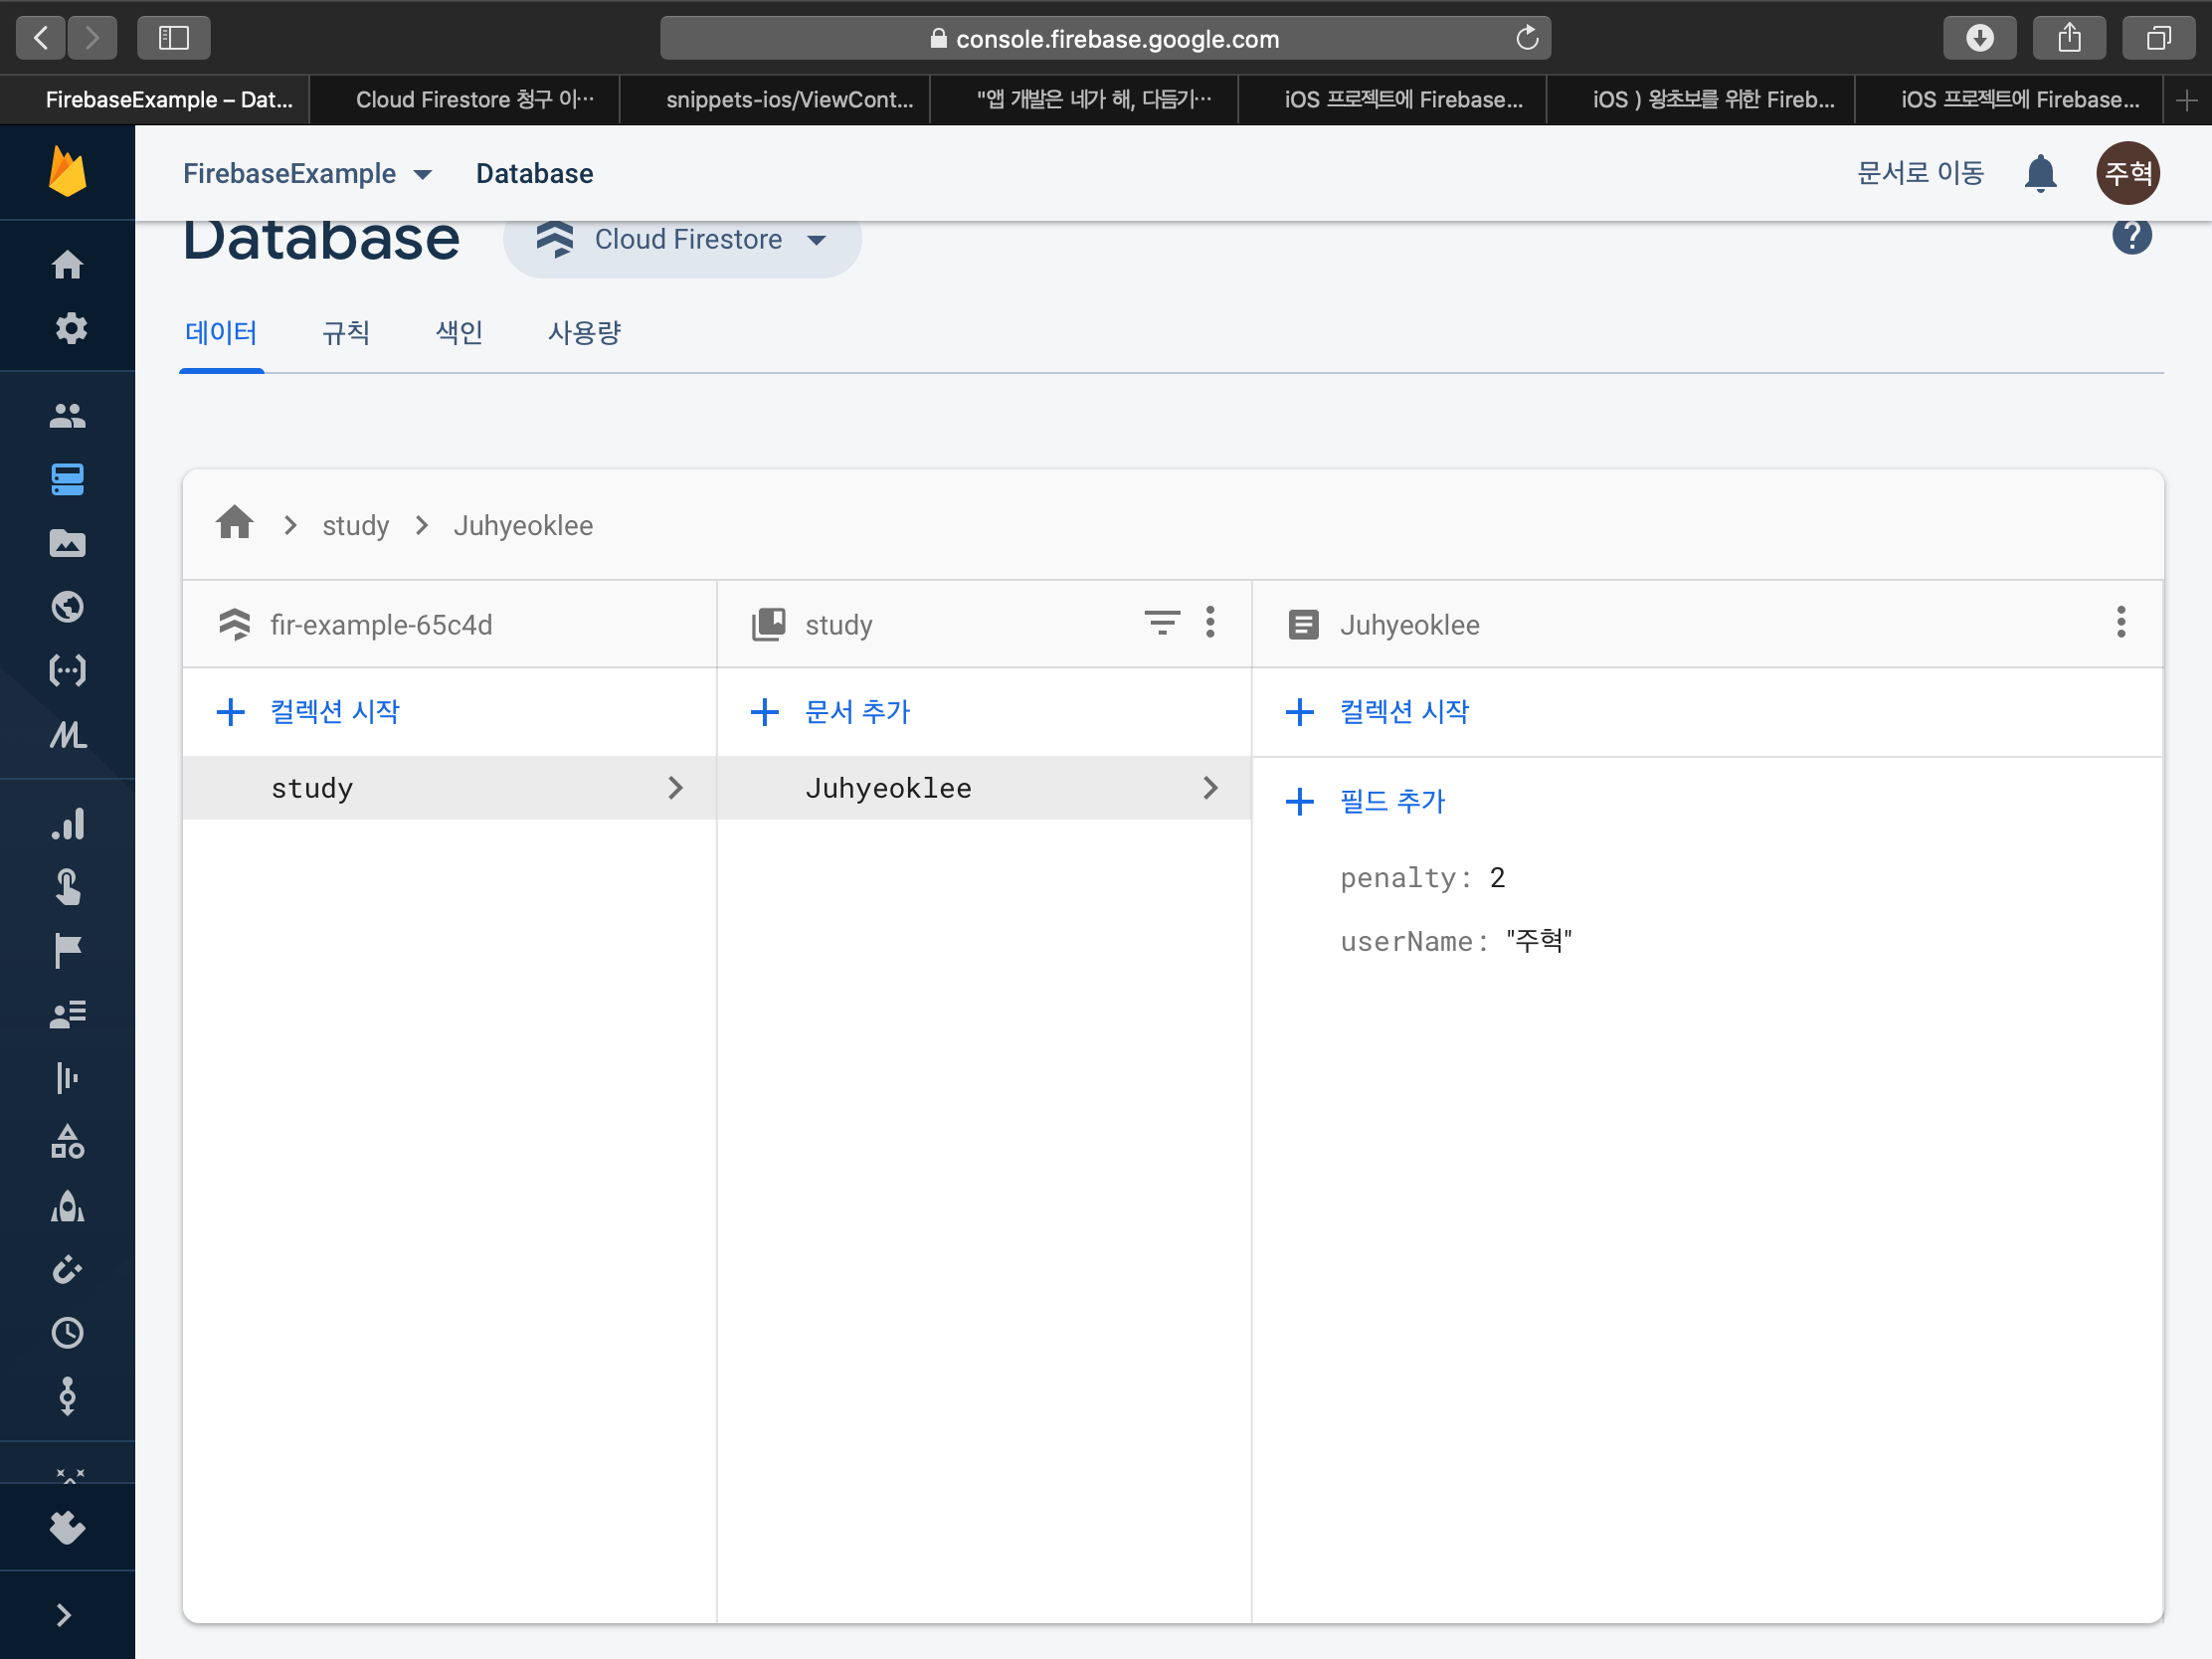
Task: Open the Hosting globe icon in sidebar
Action: [x=67, y=607]
